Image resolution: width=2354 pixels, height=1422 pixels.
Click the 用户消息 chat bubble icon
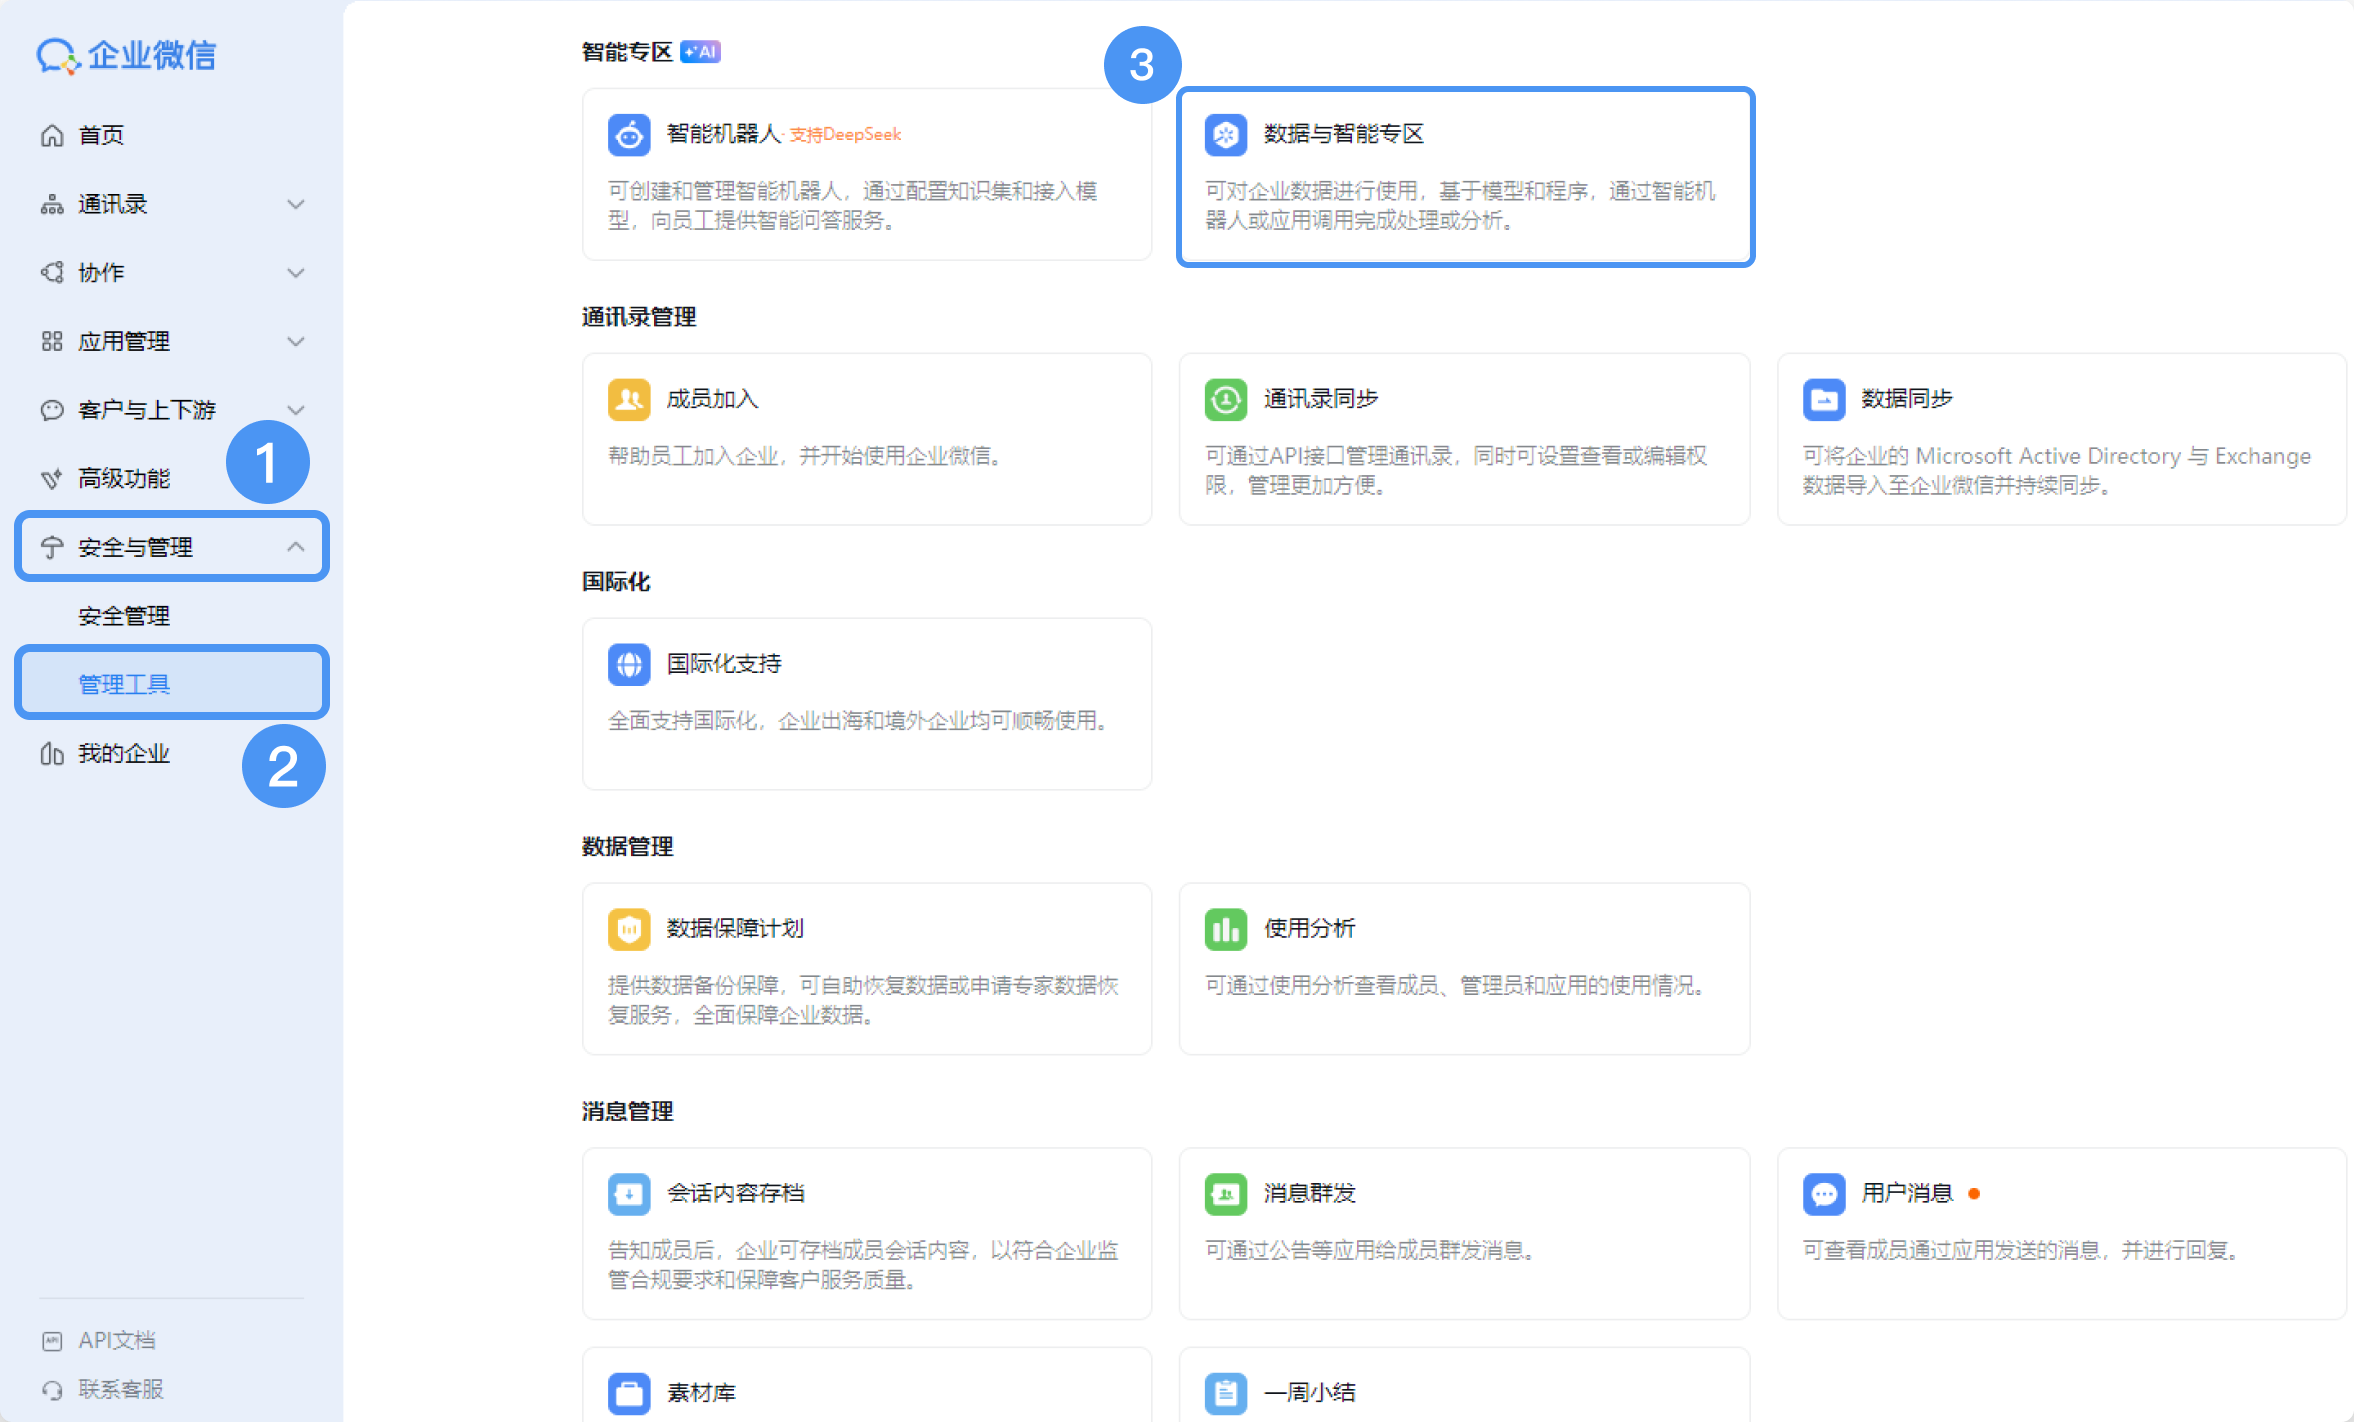point(1823,1194)
